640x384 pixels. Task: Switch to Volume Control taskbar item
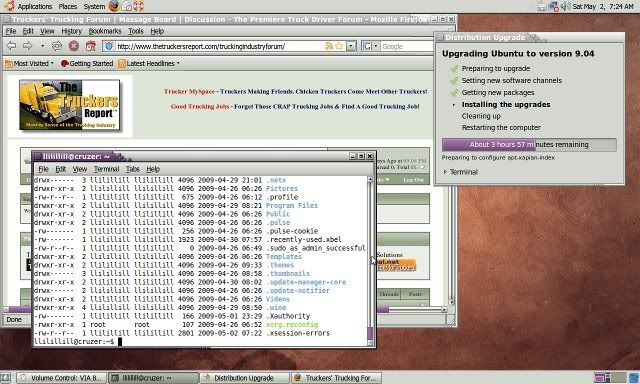pos(61,378)
